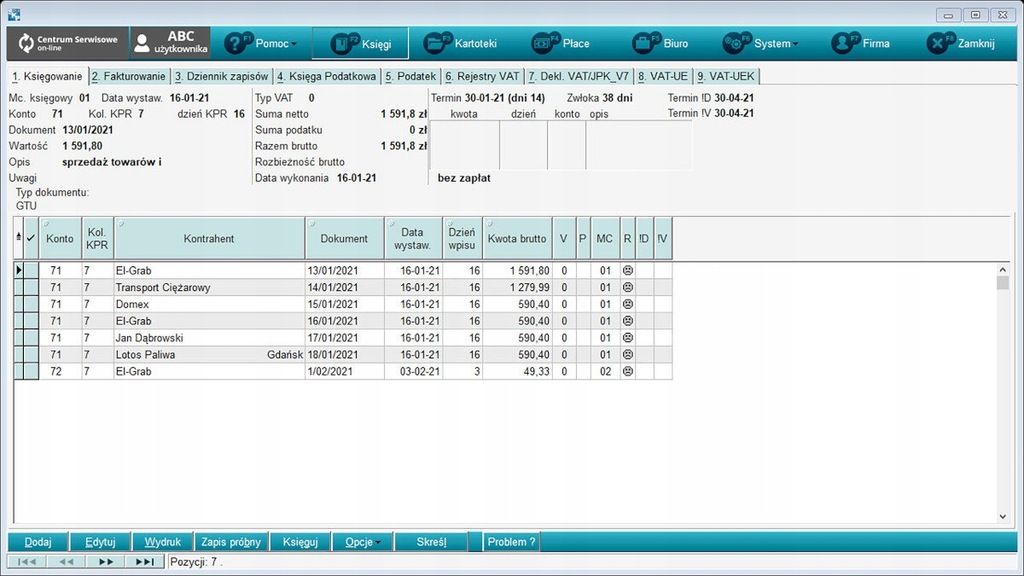Viewport: 1024px width, 576px height.
Task: Click the scrollbar up arrow
Action: point(1002,269)
